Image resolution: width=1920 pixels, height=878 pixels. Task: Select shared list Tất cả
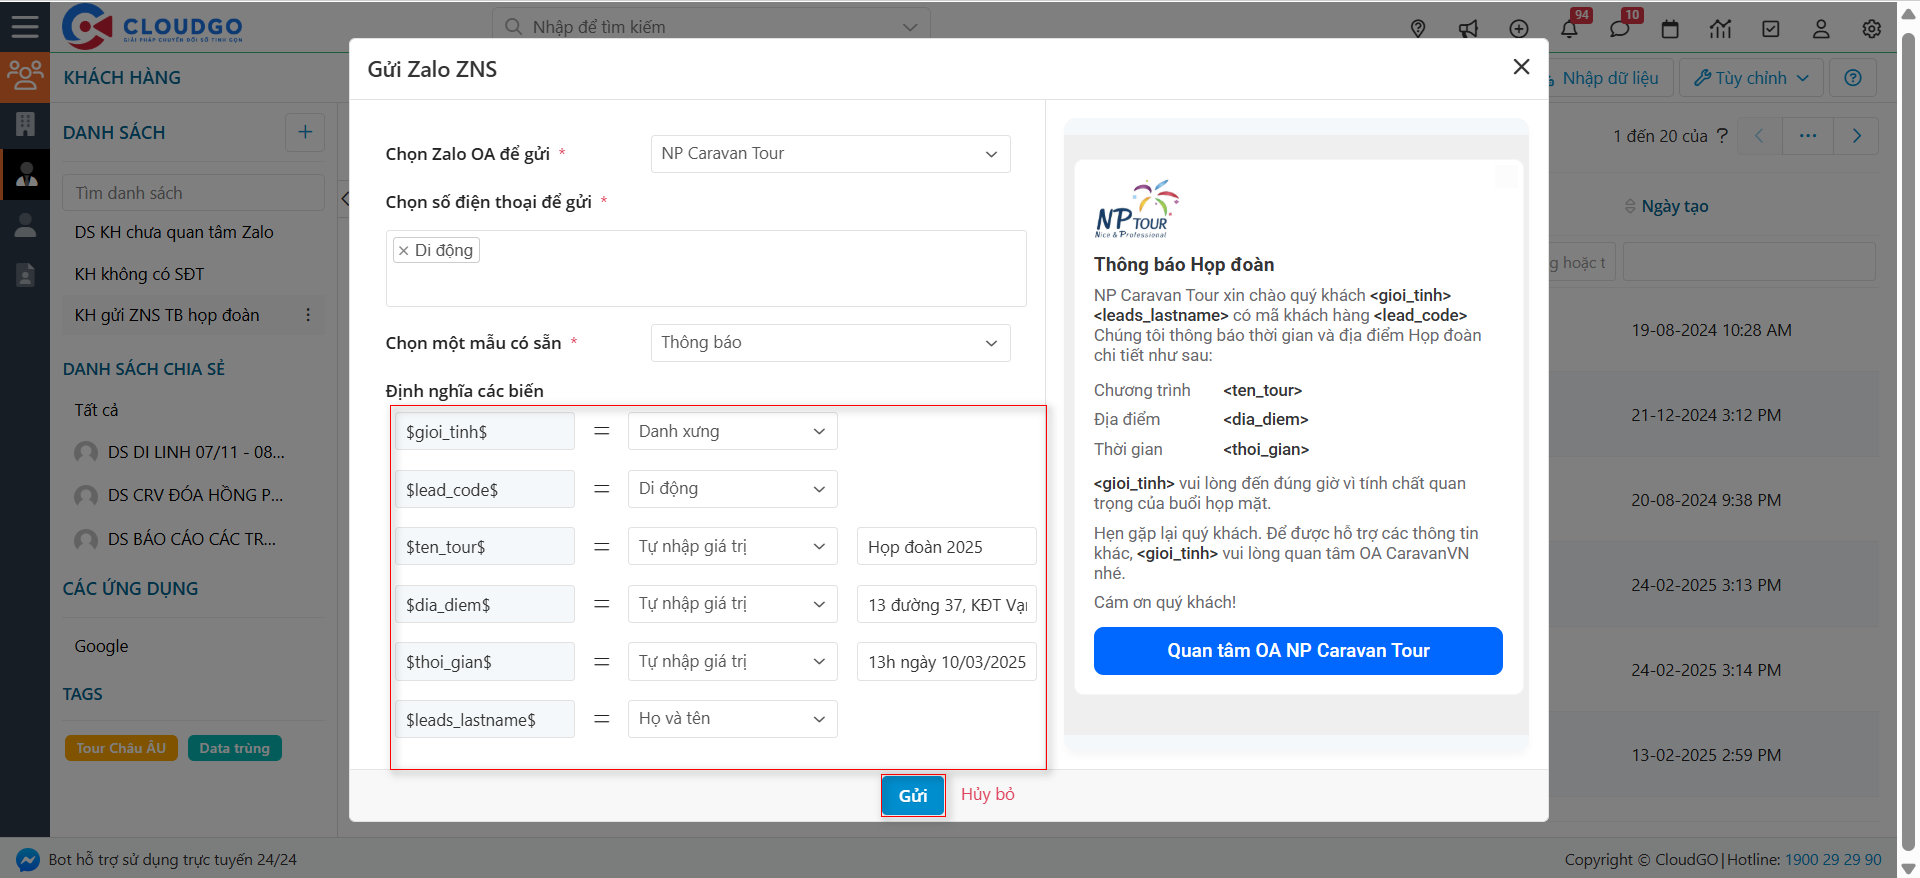click(x=96, y=410)
